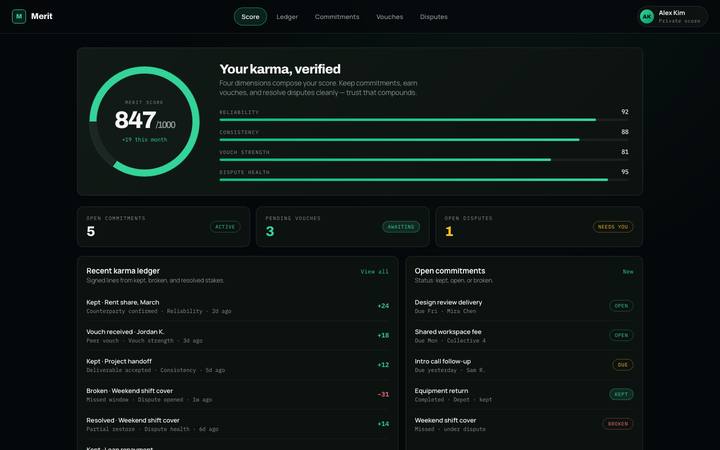Image resolution: width=720 pixels, height=450 pixels.
Task: Click OPEN badge for Design review delivery
Action: click(x=621, y=306)
